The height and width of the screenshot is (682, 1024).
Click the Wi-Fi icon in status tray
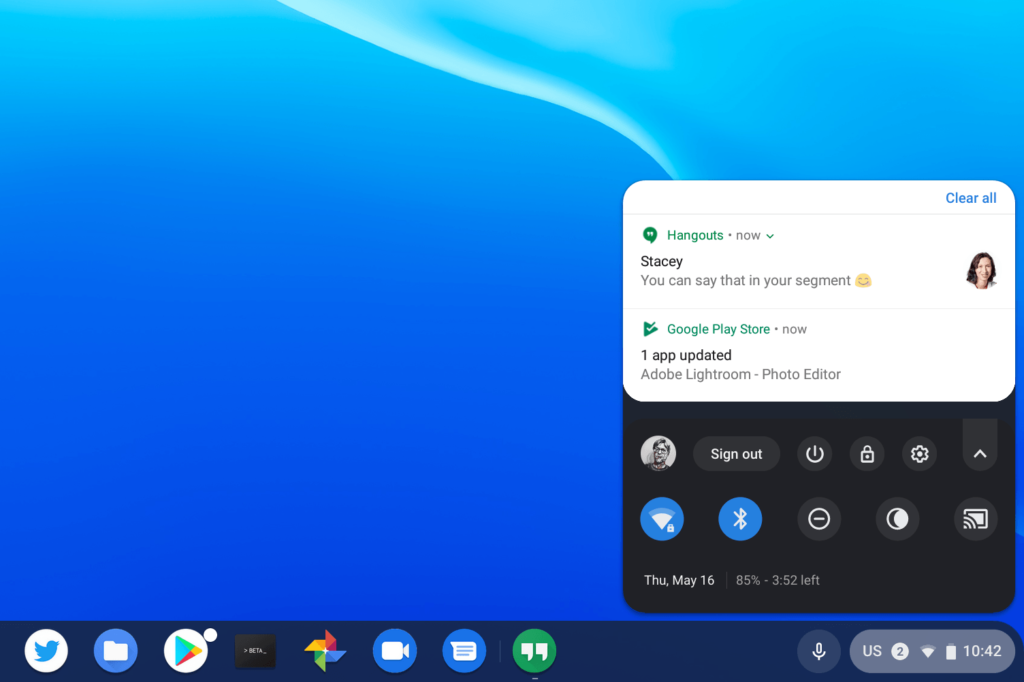click(x=927, y=651)
